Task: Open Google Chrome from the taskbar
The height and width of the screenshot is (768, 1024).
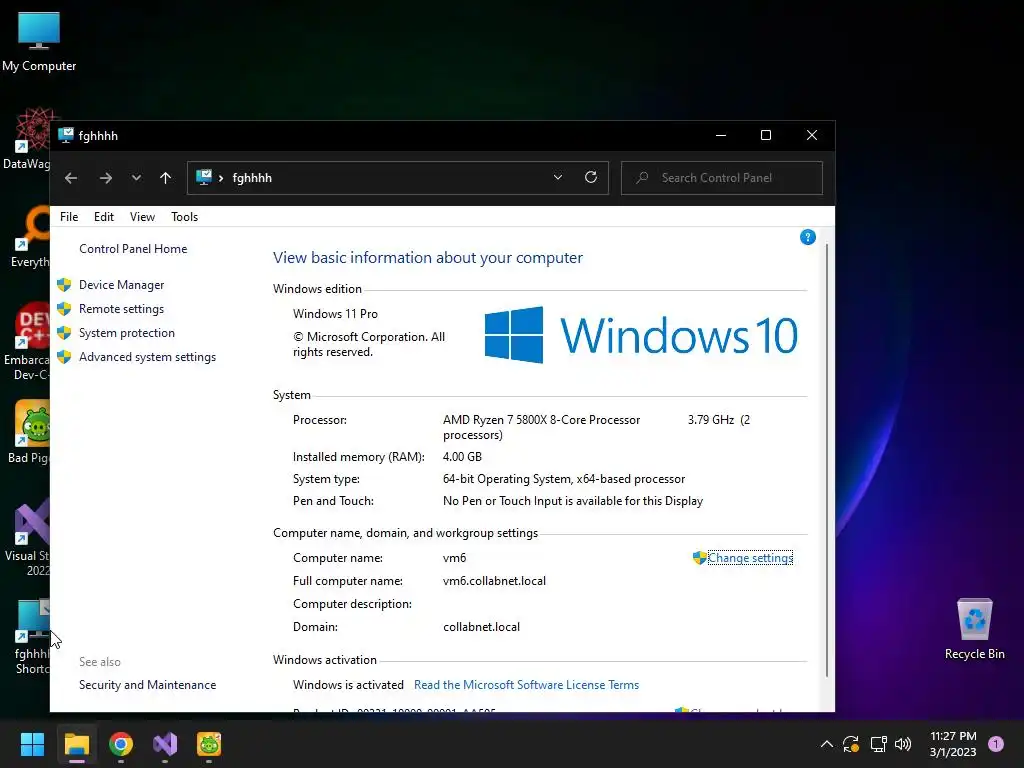Action: click(121, 744)
